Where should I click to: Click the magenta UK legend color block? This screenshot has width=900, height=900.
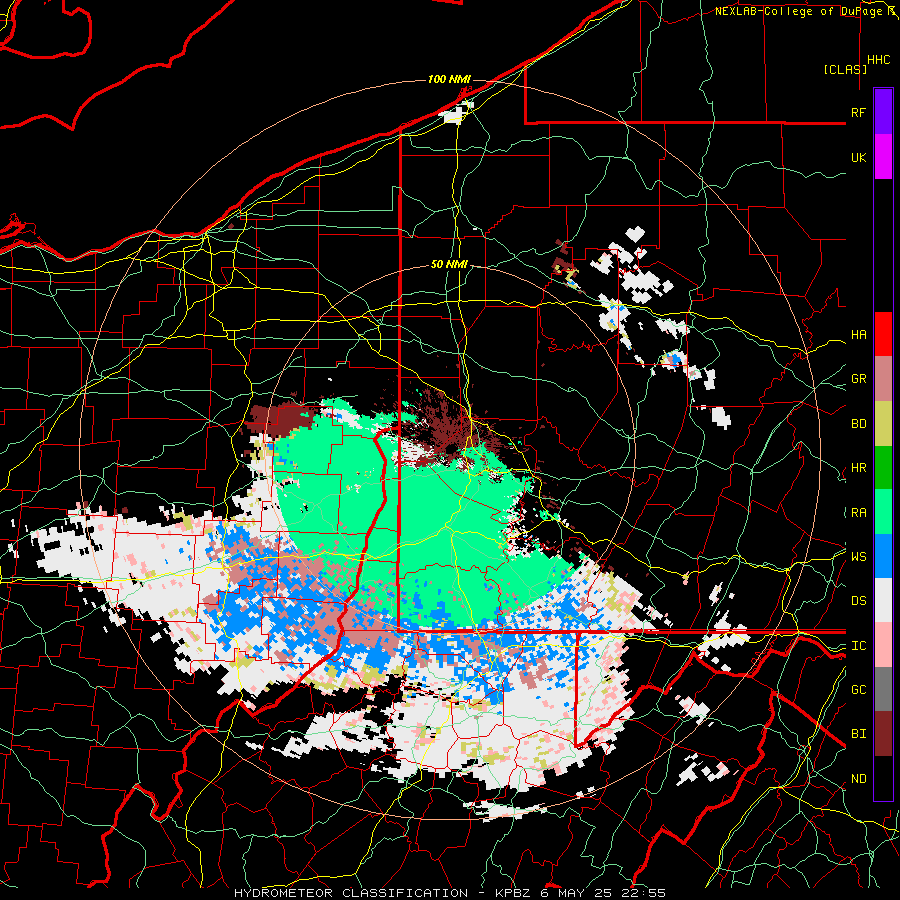click(883, 157)
